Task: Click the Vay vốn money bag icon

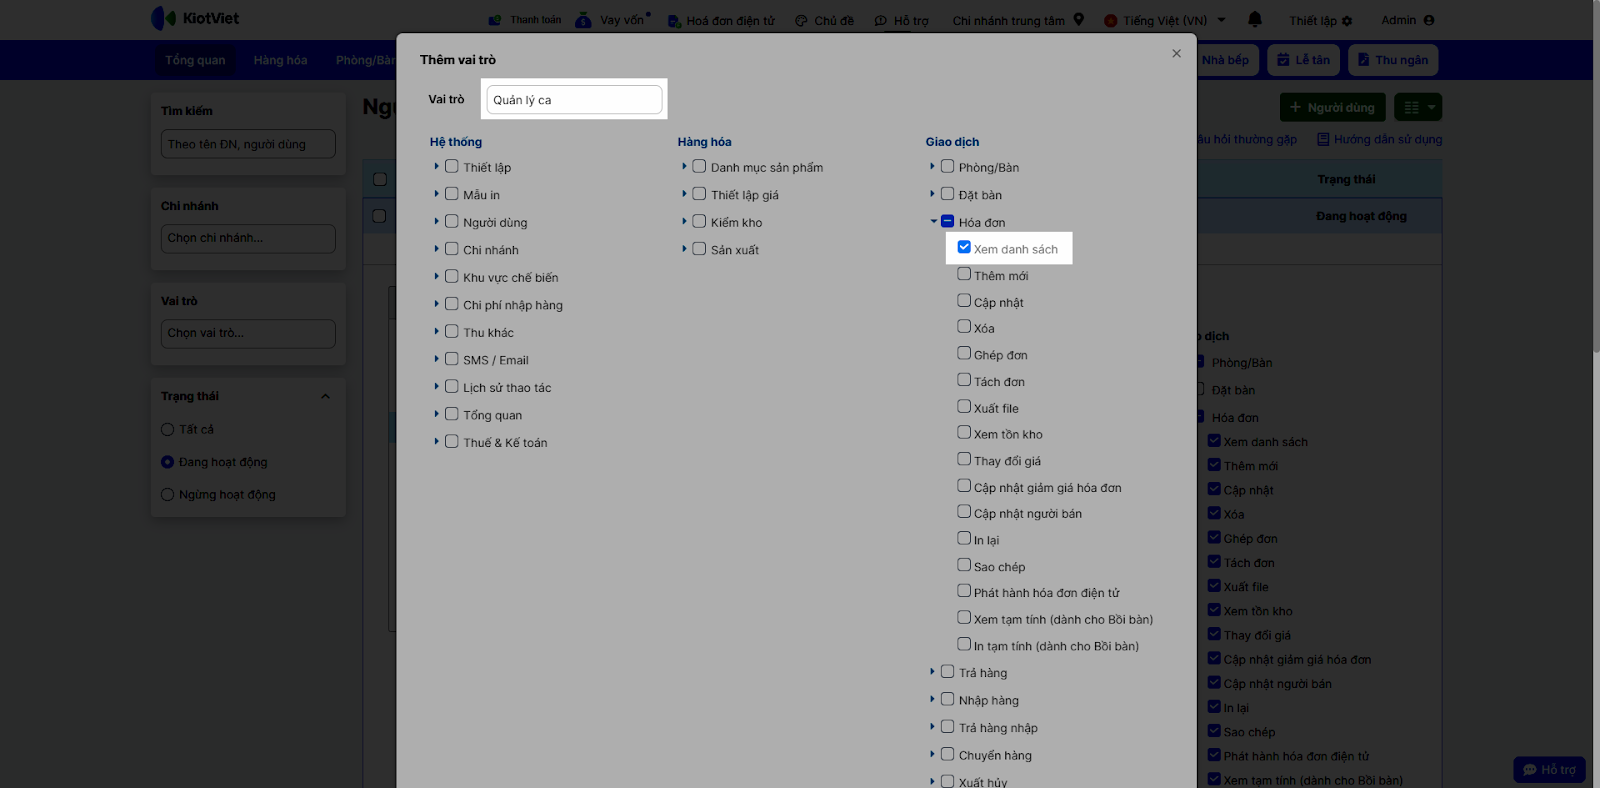Action: click(583, 20)
